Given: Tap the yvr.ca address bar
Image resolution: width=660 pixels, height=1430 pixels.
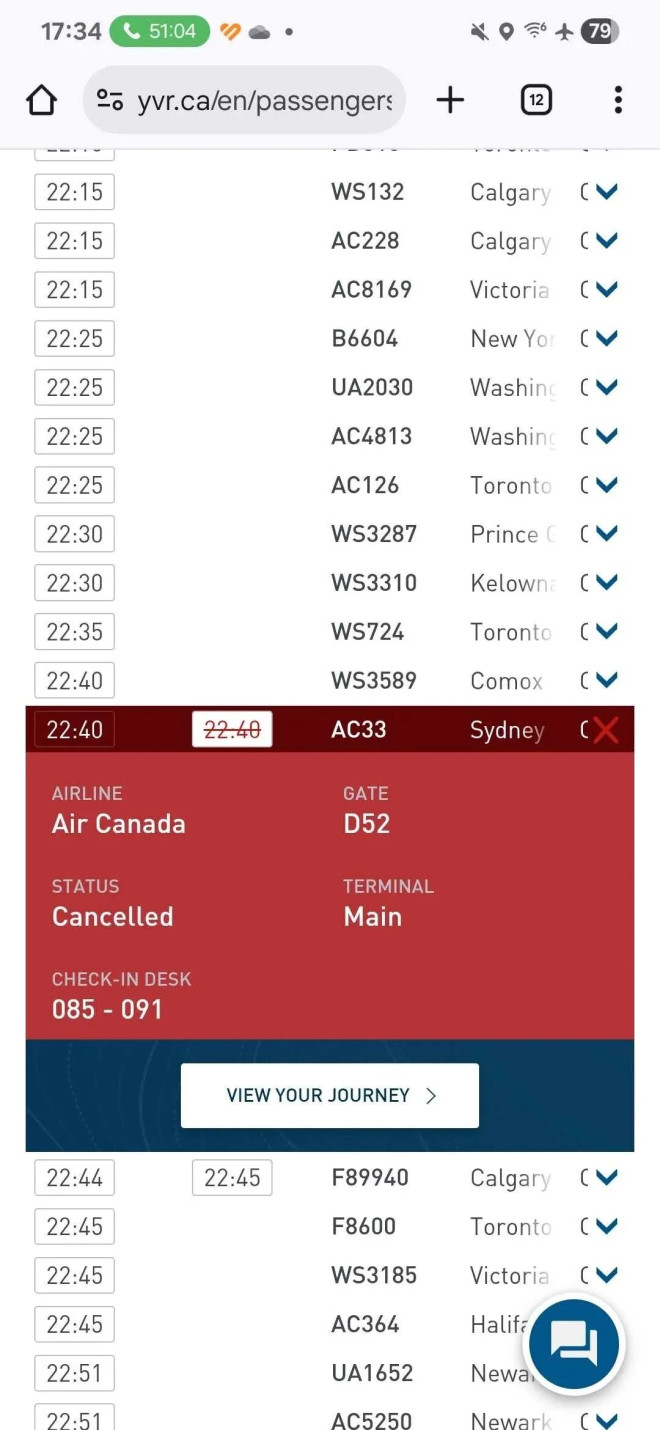Looking at the screenshot, I should coord(265,100).
